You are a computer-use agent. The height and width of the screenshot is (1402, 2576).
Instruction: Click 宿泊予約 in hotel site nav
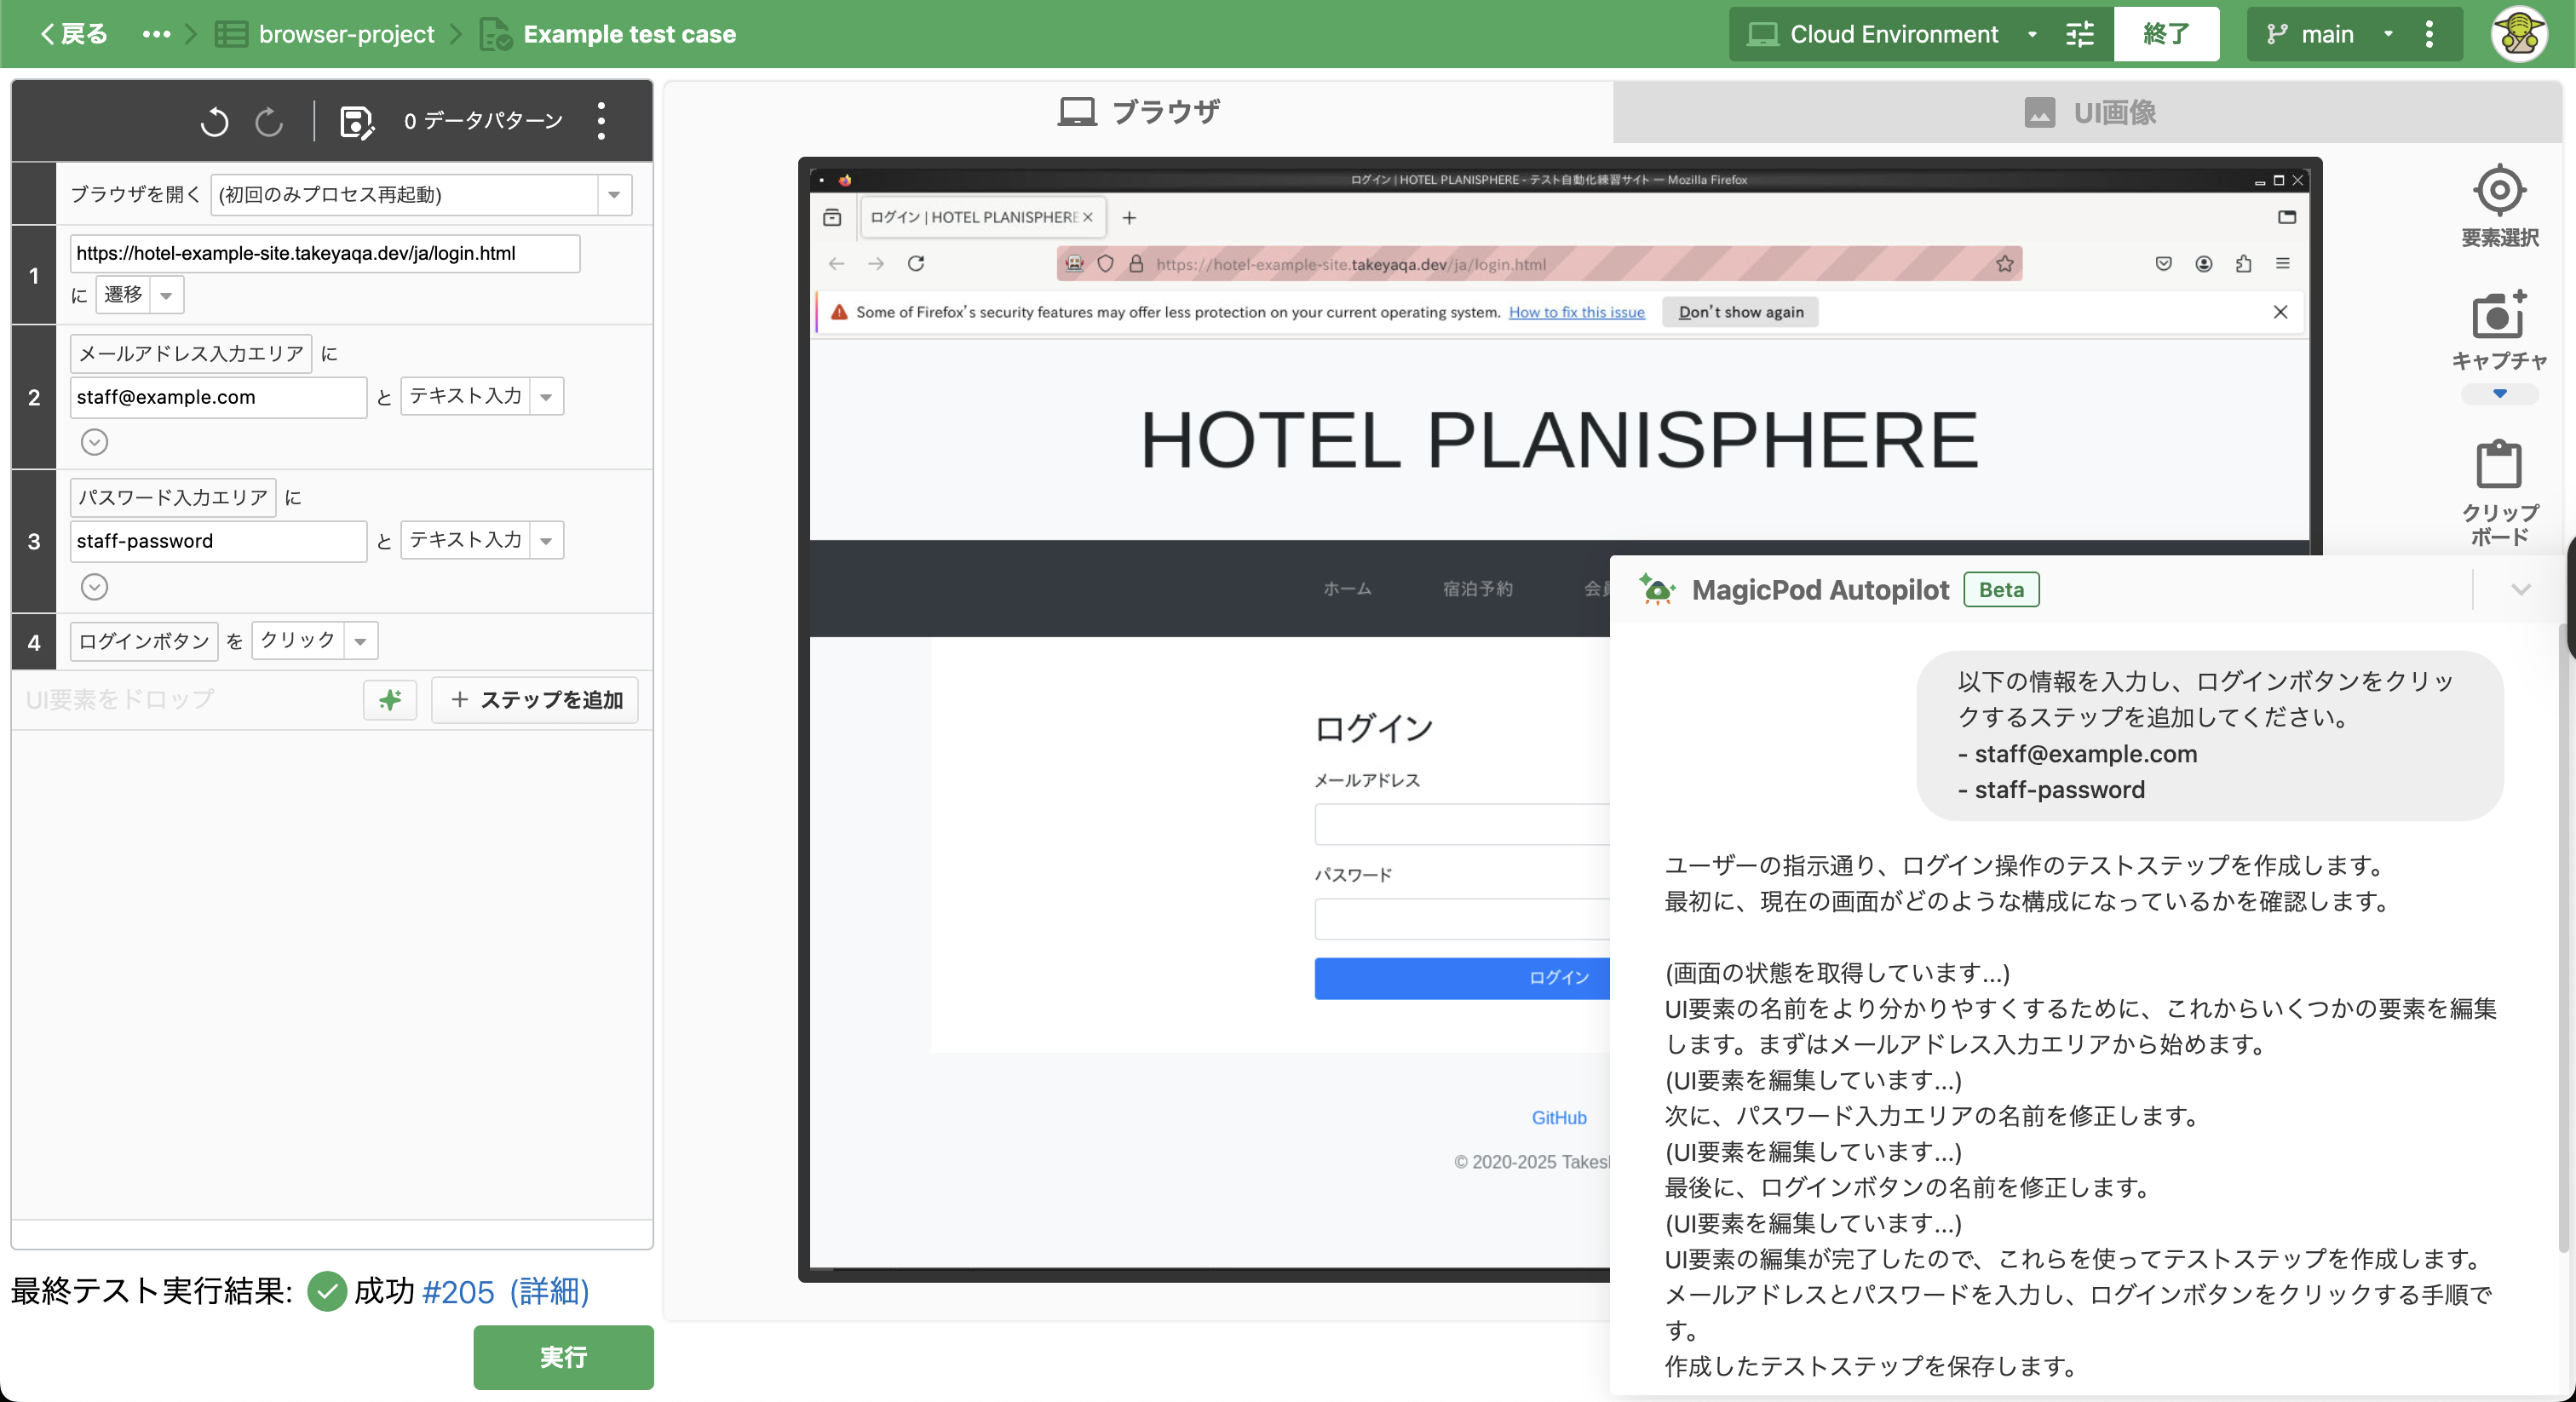point(1477,589)
